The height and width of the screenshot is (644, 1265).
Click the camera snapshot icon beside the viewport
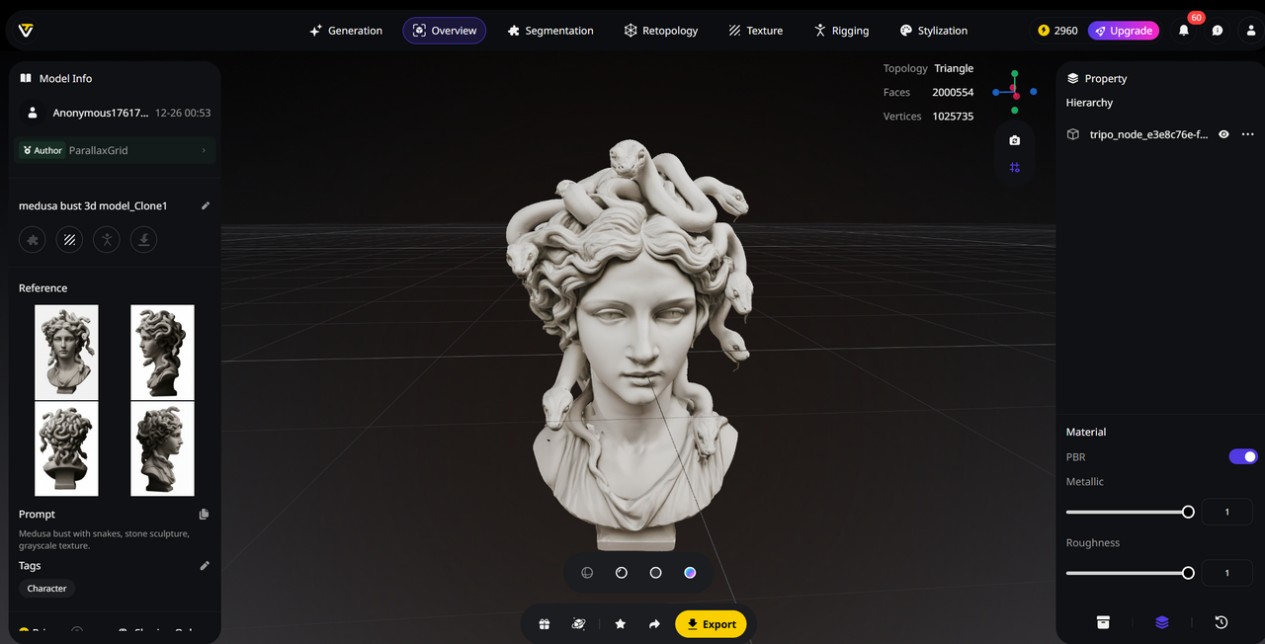pos(1014,140)
